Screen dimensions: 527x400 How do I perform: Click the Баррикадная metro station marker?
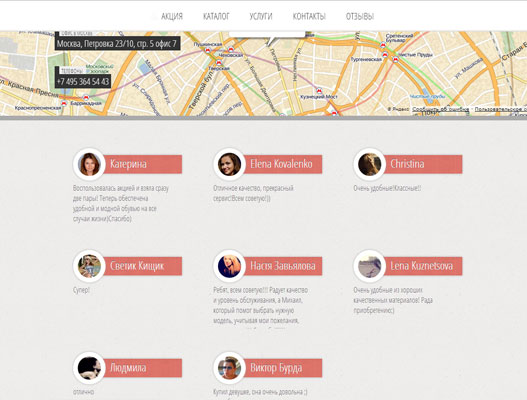(86, 98)
